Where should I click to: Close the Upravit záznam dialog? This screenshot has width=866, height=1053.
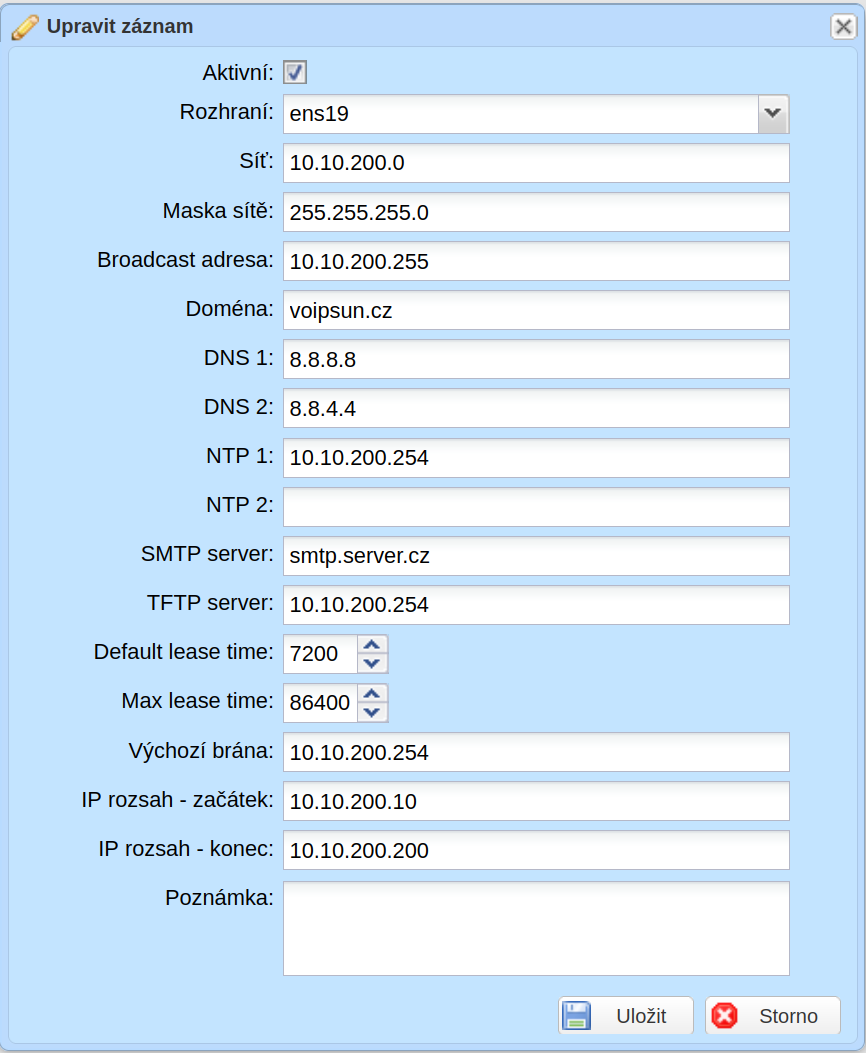coord(843,27)
